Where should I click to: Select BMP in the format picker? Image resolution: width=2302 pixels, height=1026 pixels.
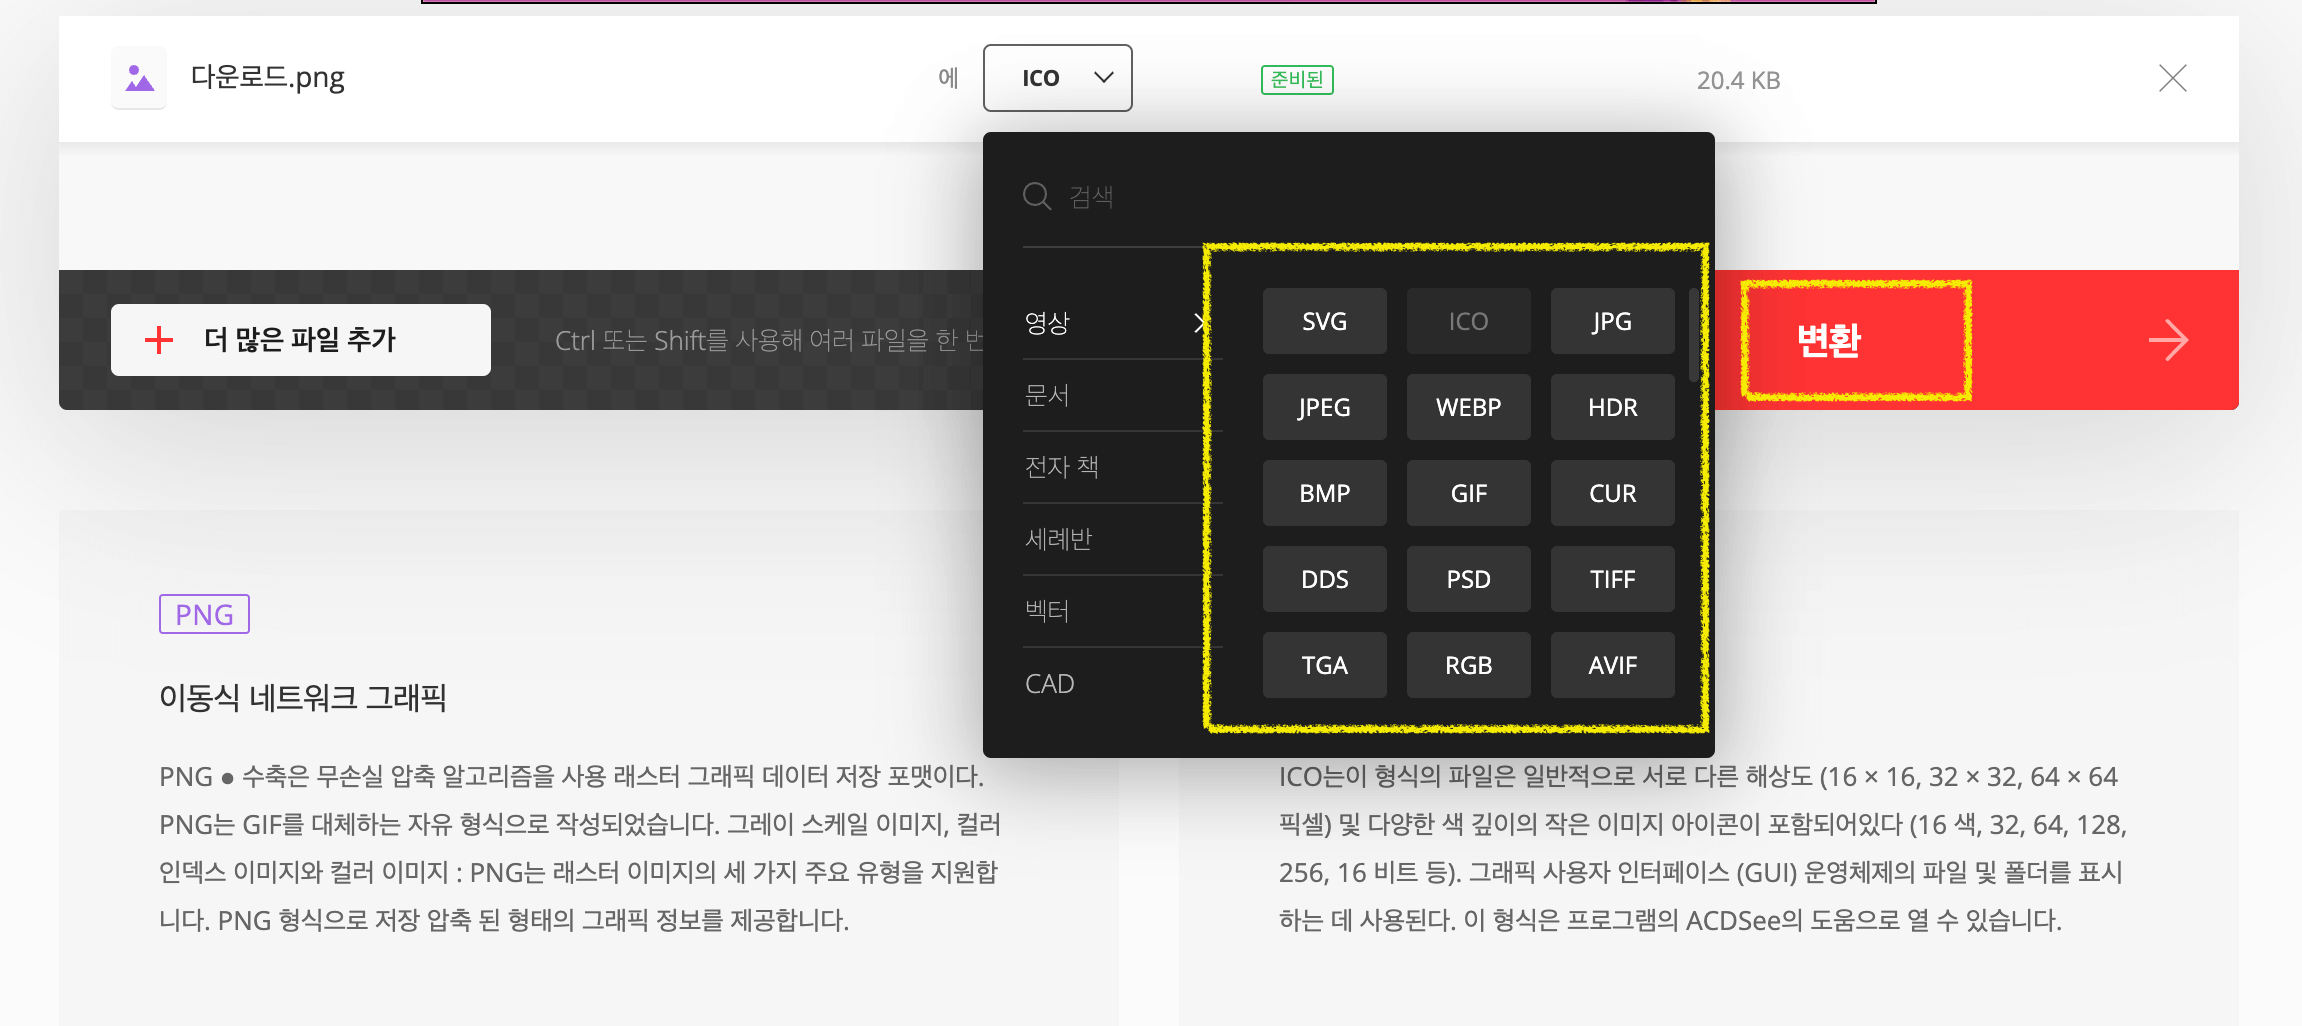(x=1324, y=493)
